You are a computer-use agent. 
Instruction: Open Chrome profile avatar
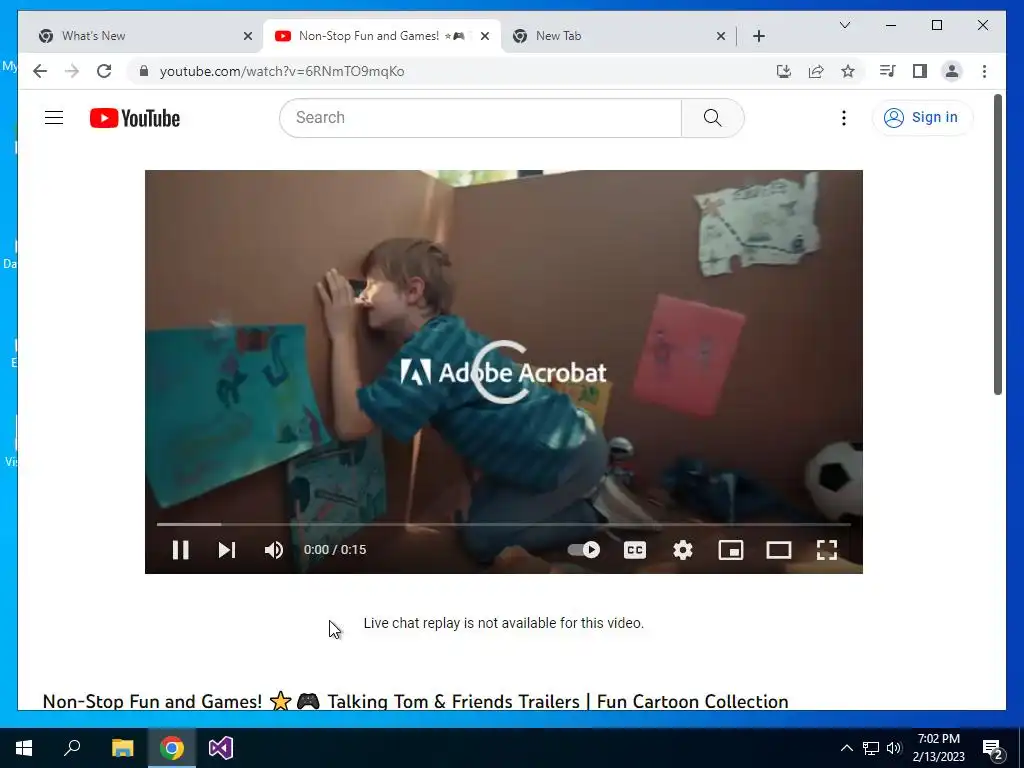click(x=952, y=71)
